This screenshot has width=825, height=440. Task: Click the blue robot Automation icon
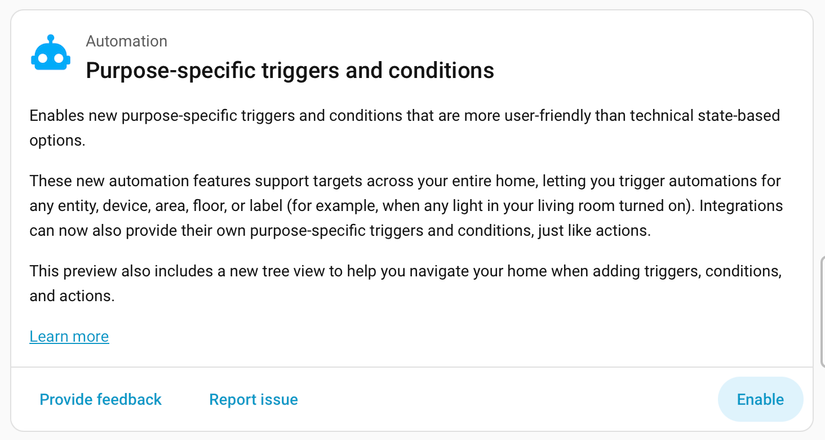point(50,55)
